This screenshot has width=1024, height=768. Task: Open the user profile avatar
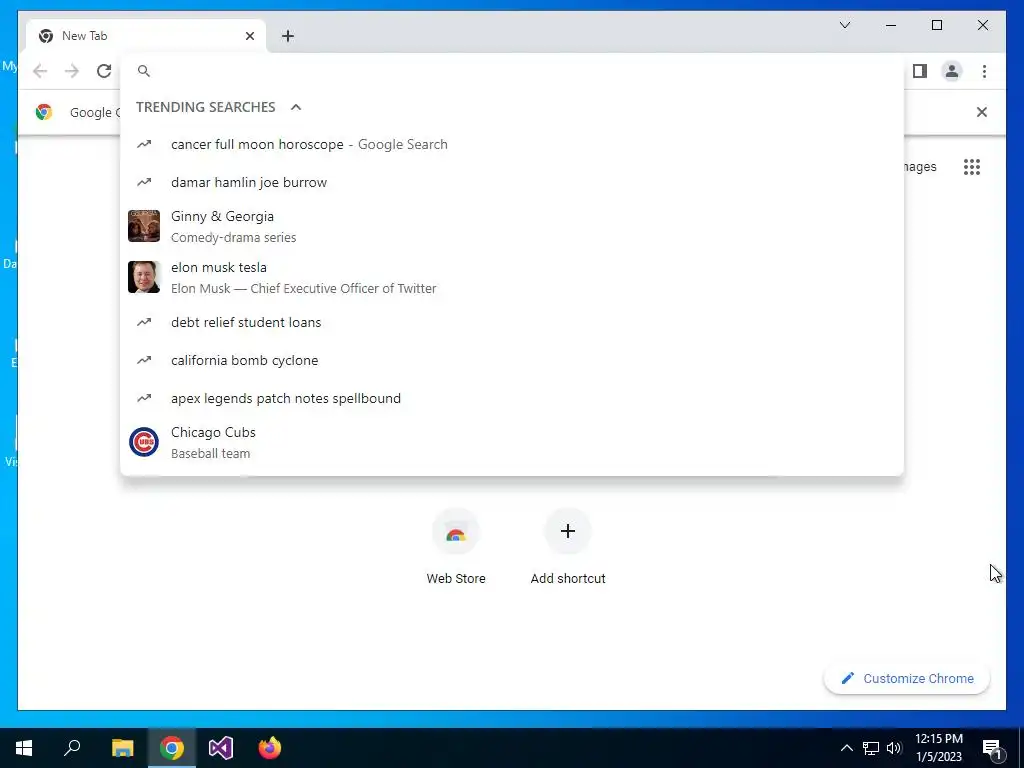952,71
